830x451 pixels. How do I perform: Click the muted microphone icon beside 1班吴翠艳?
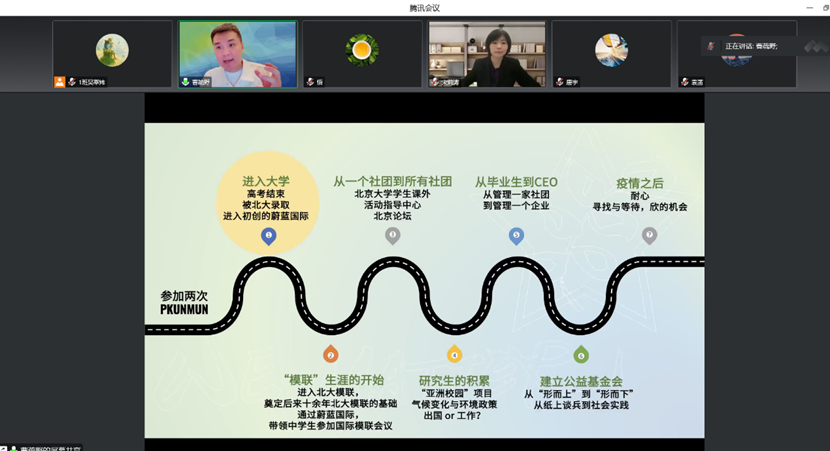coord(72,82)
